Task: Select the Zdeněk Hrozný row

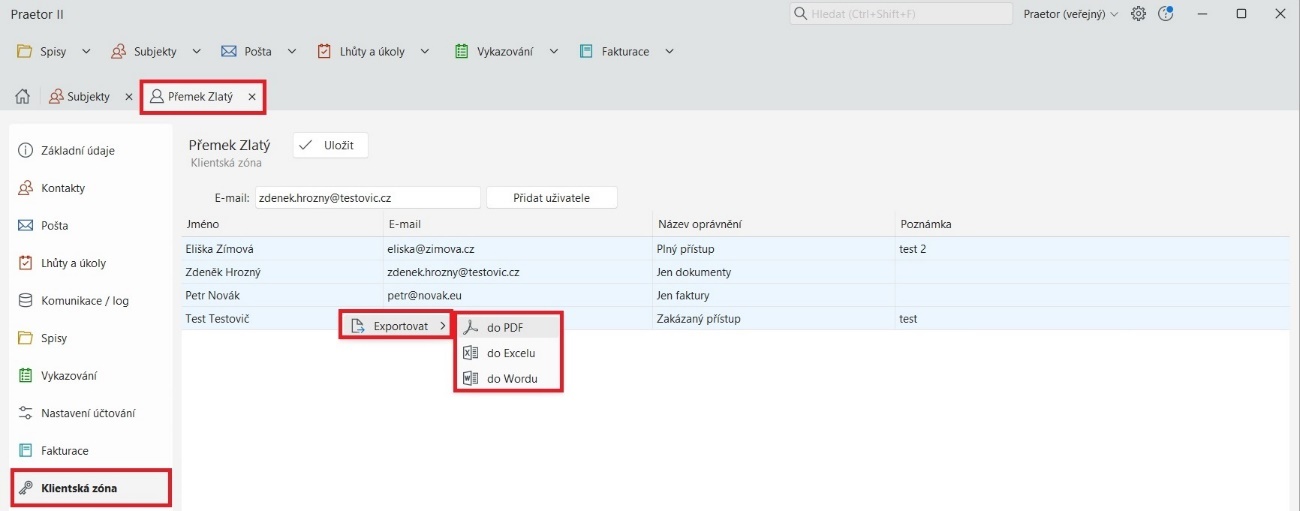Action: (735, 272)
